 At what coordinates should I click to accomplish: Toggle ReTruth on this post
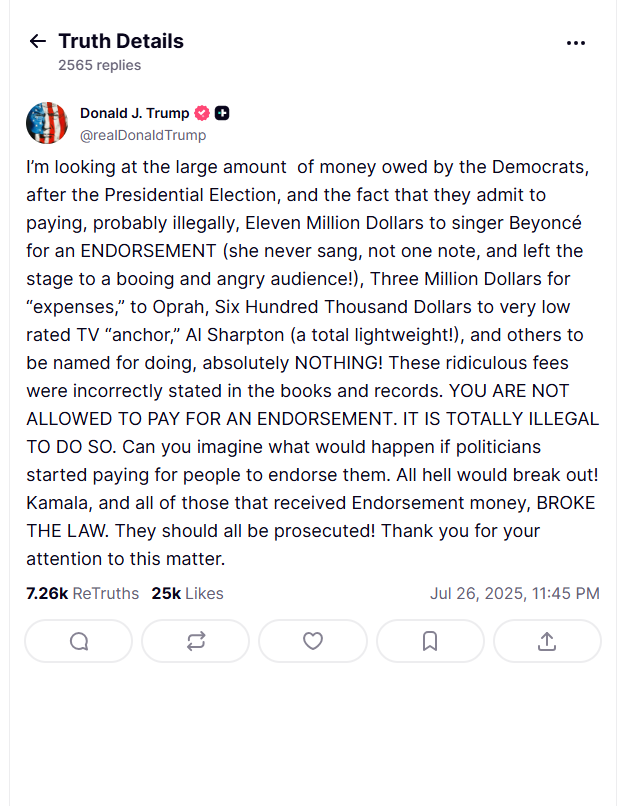point(196,641)
